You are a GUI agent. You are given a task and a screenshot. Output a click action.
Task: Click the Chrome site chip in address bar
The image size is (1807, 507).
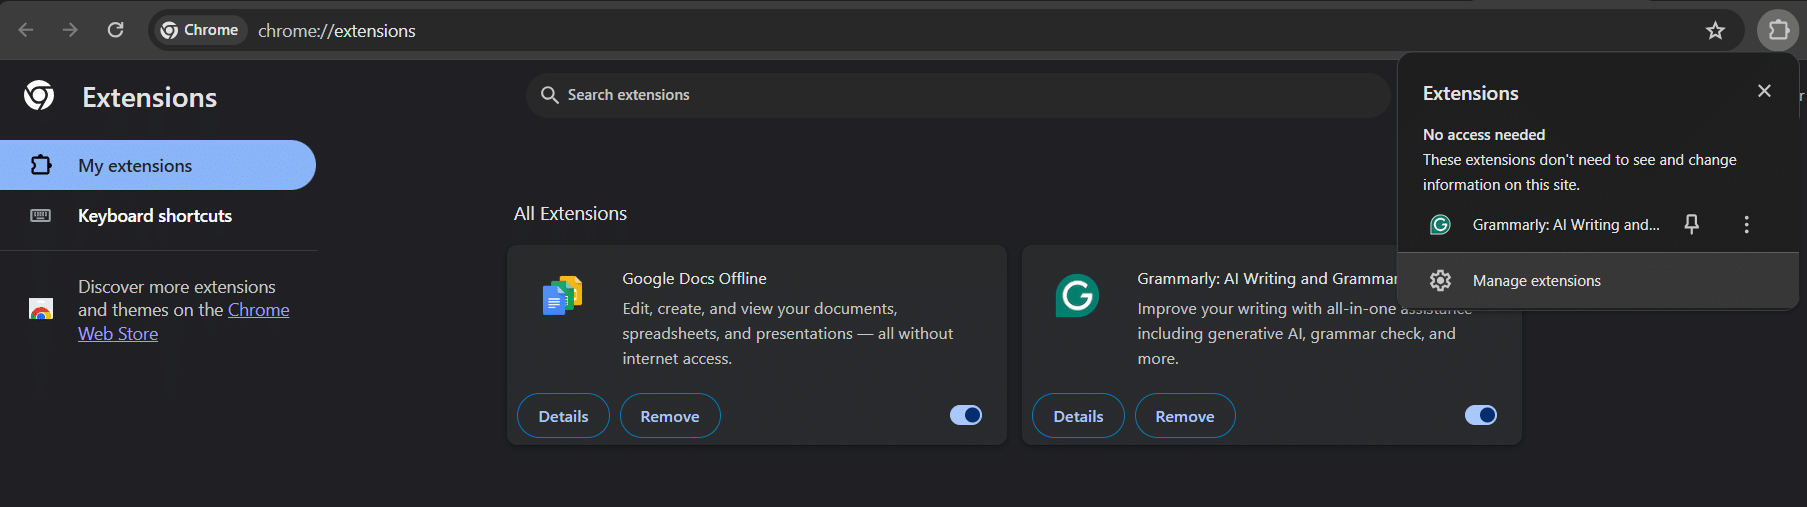(x=200, y=30)
